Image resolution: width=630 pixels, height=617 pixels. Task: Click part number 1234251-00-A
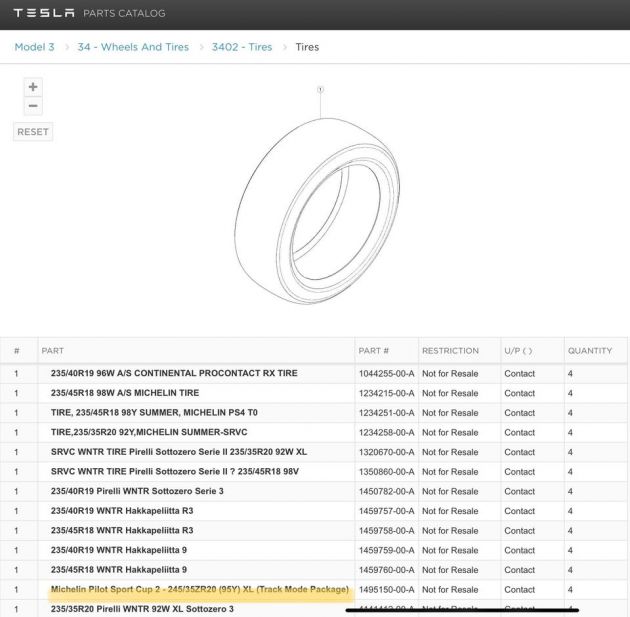coord(387,413)
